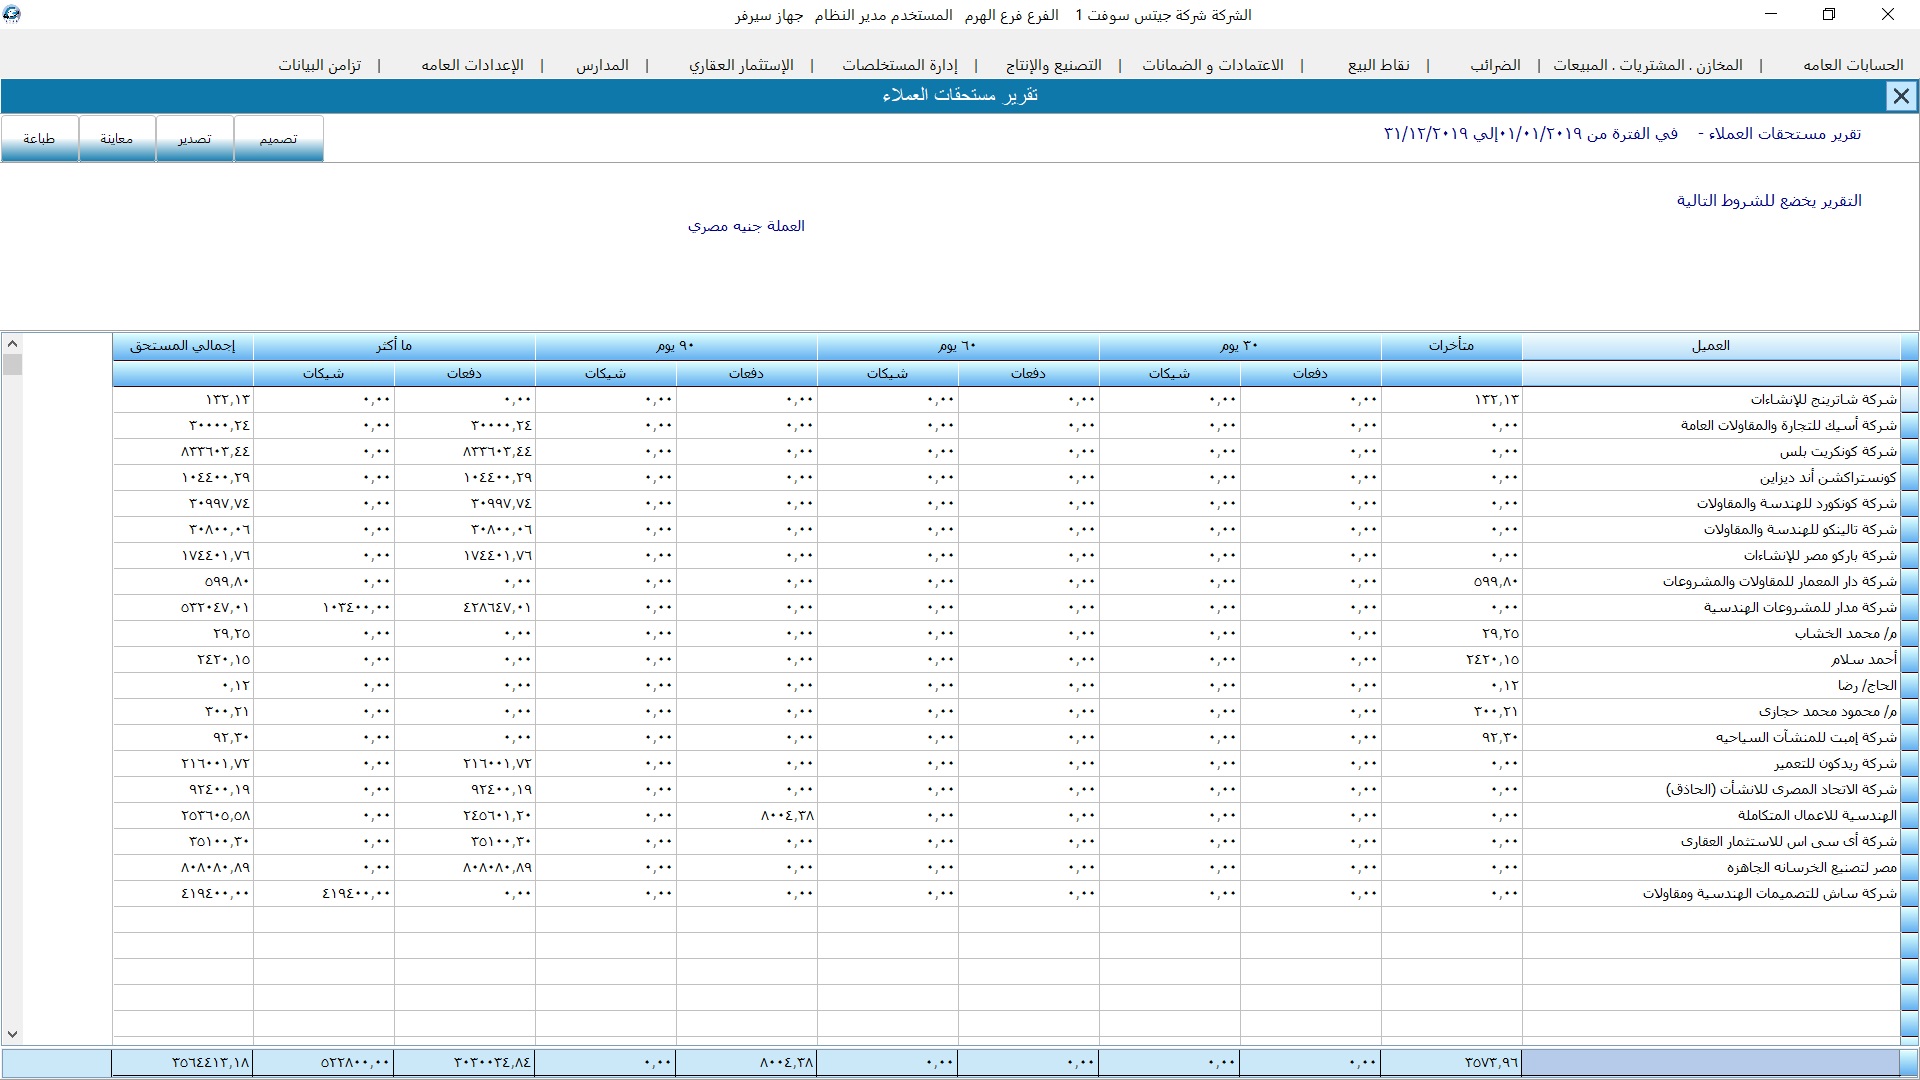
Task: Select customer شركة إمبت للمنشآت السياحيه
Action: (1711, 737)
